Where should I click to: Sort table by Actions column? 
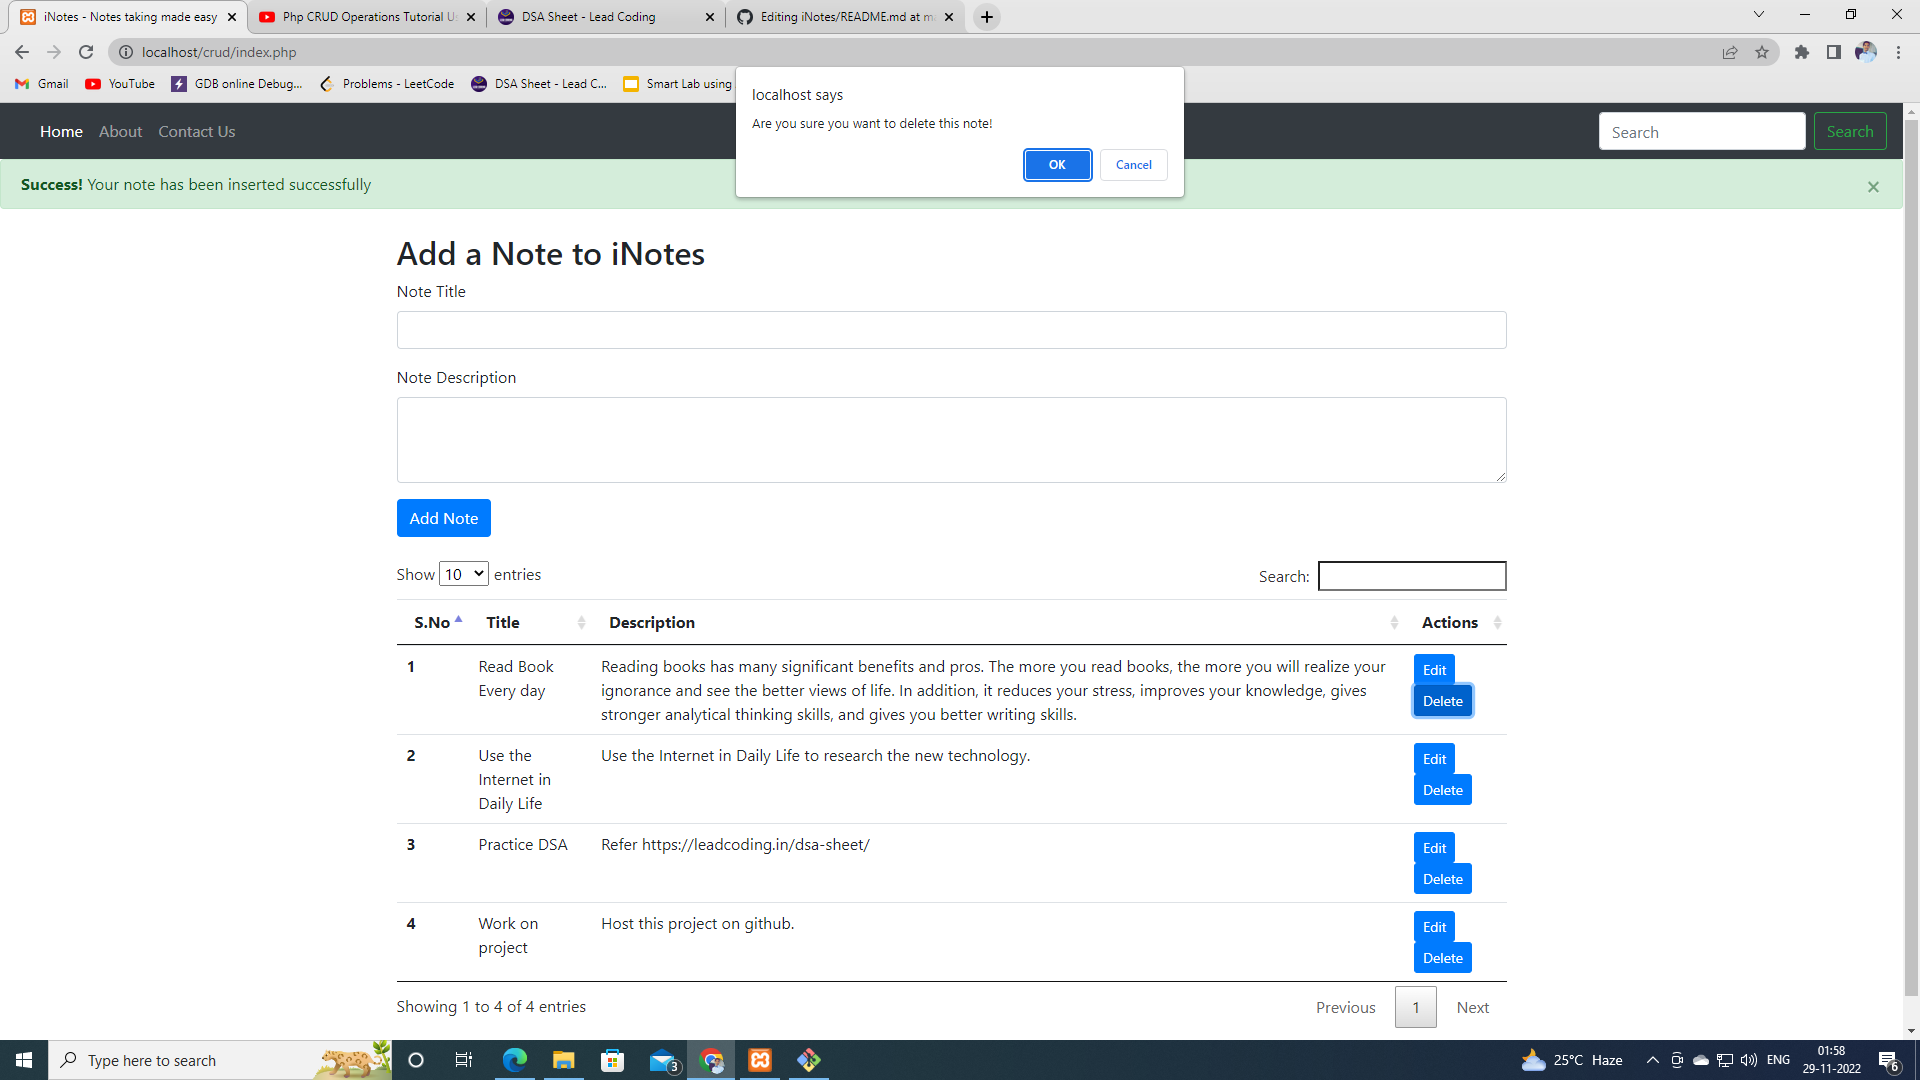click(x=1456, y=622)
